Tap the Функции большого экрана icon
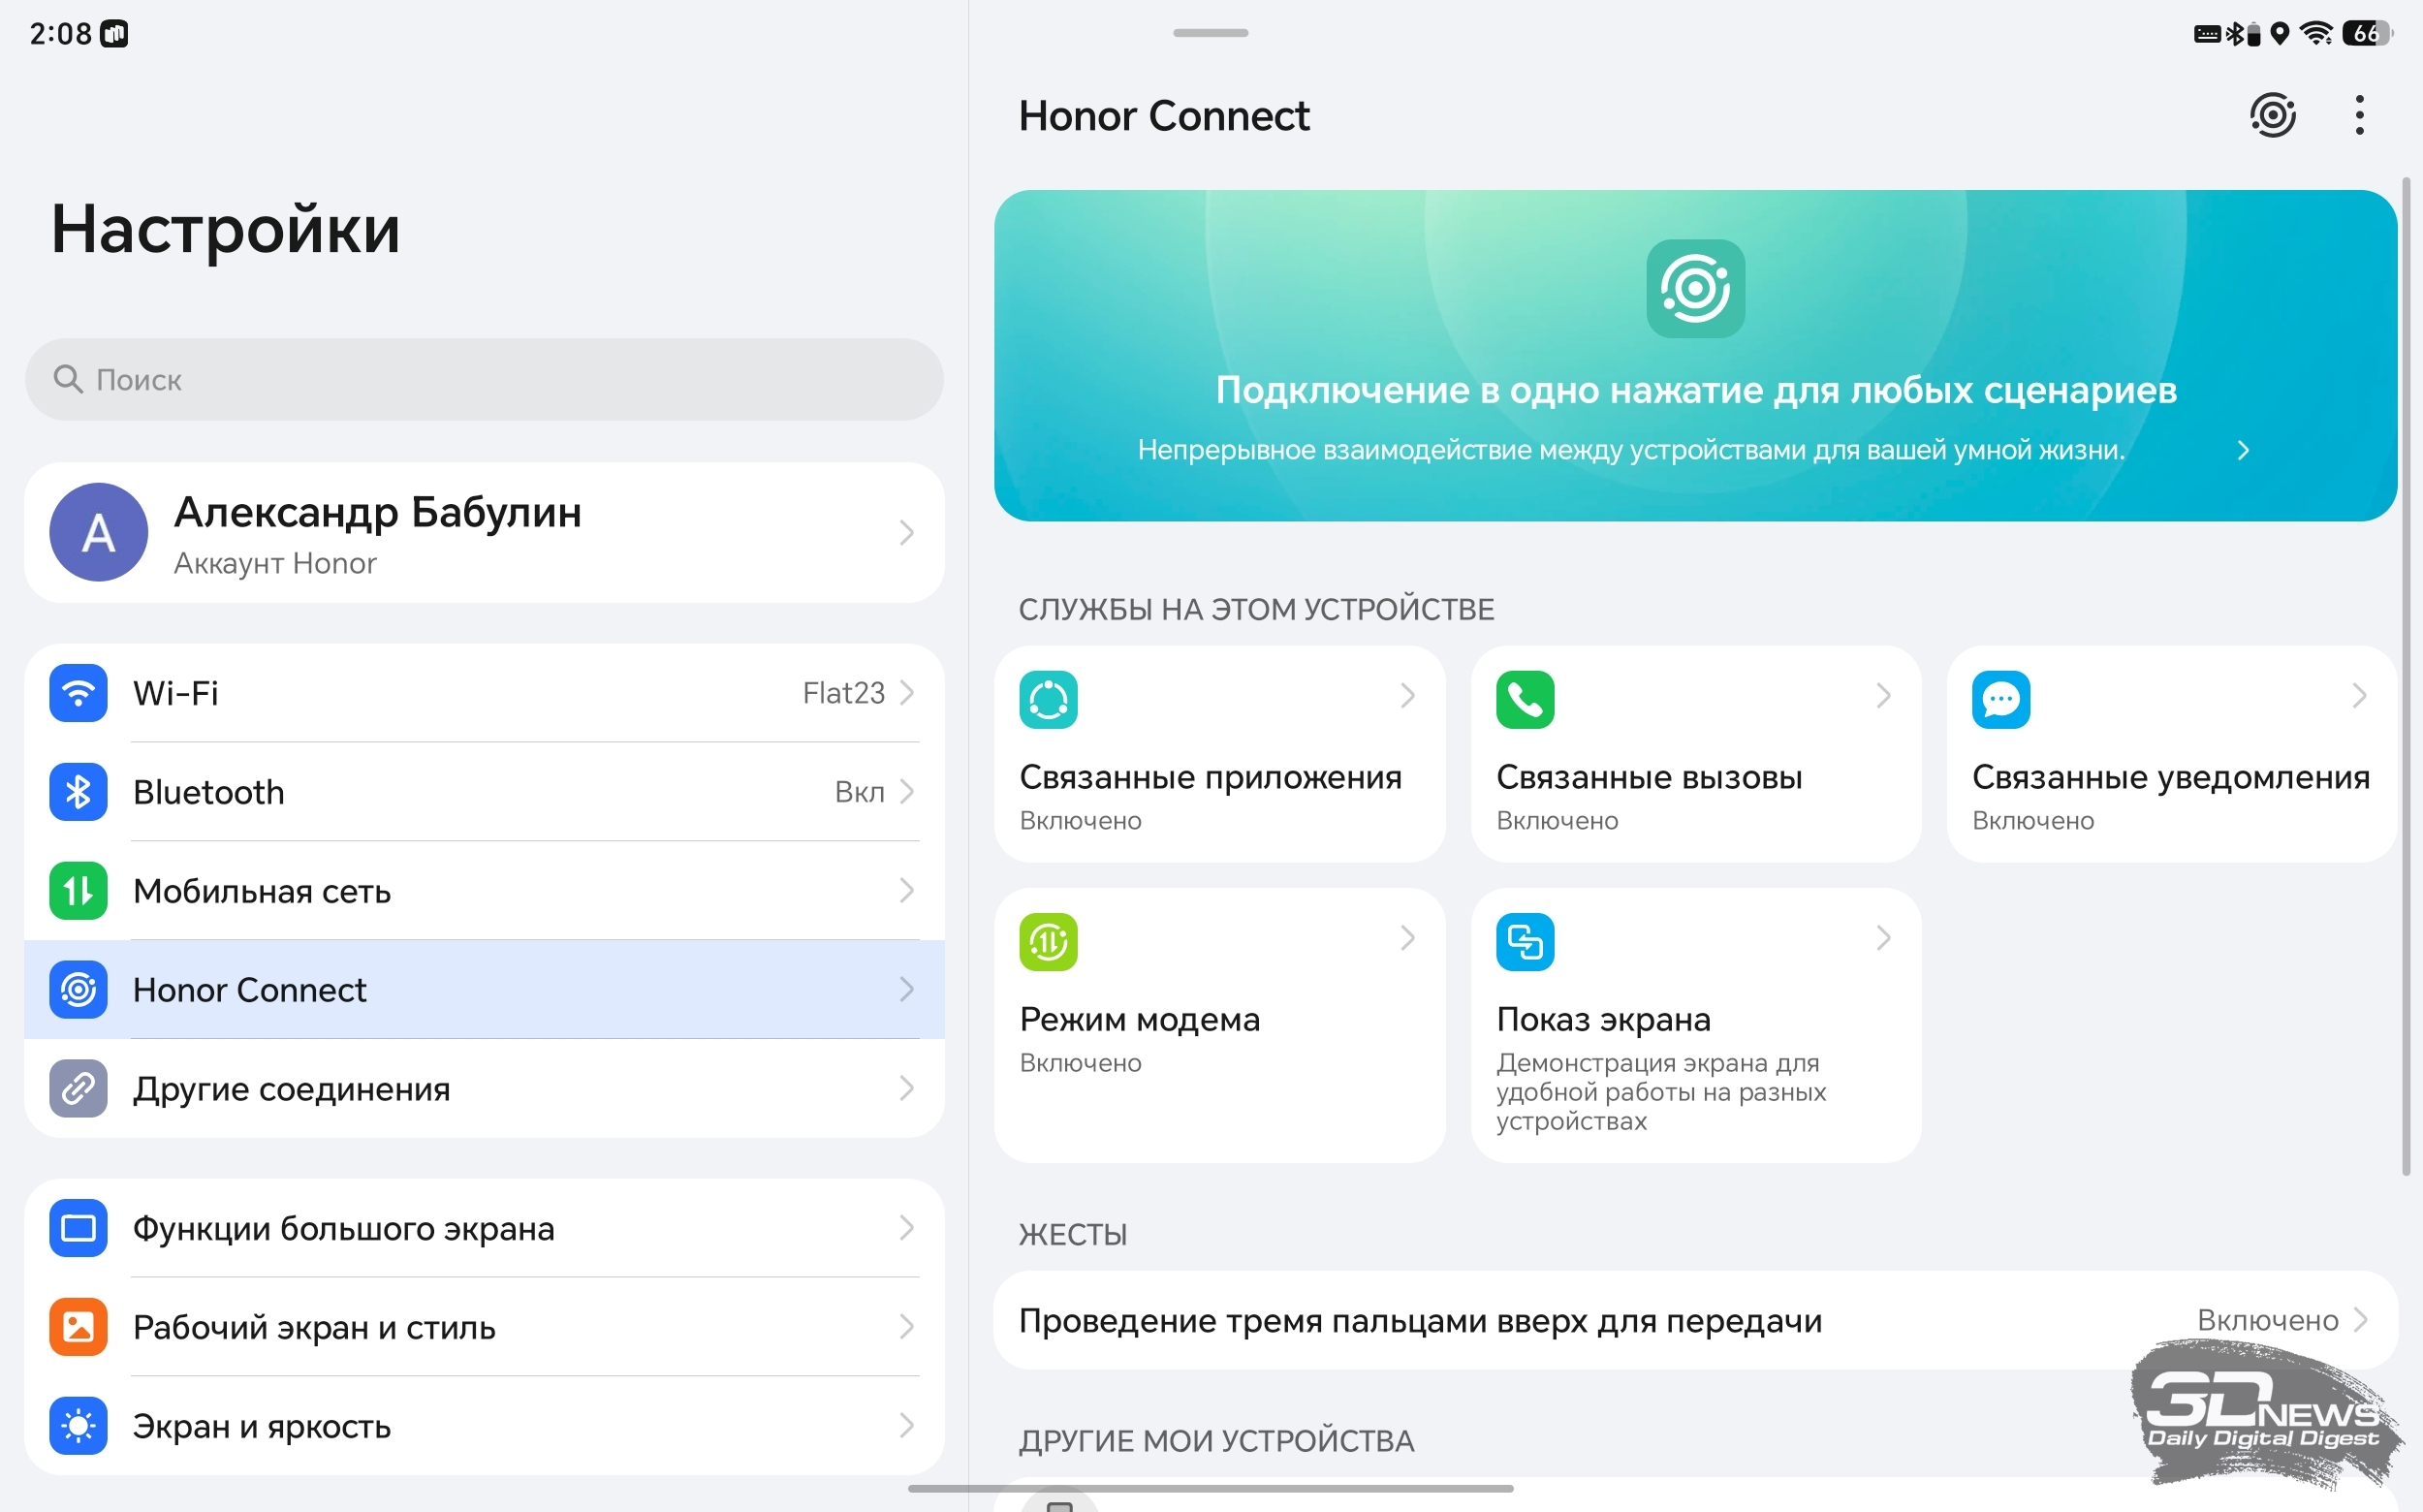Viewport: 2423px width, 1512px height. point(78,1227)
